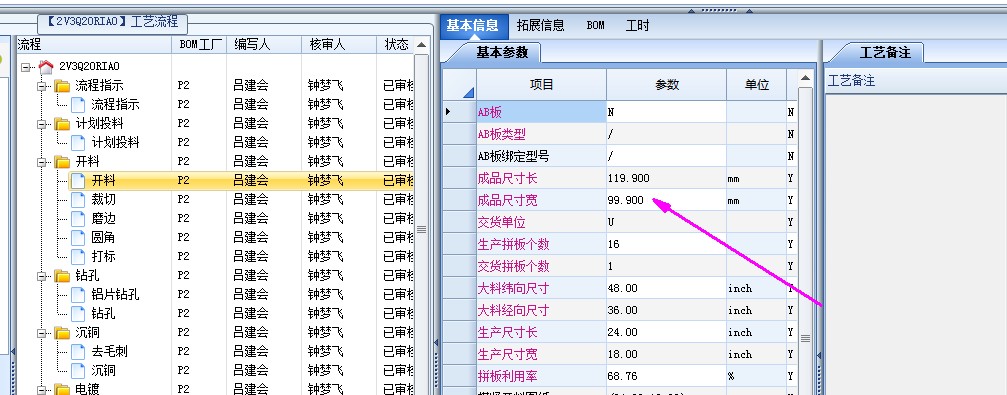1007x395 pixels.
Task: Collapse the 计划投料 folder node
Action: tap(42, 123)
